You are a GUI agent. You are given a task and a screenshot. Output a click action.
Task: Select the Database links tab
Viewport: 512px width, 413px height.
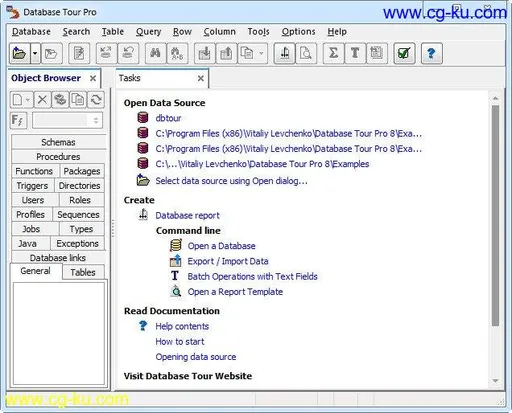tap(58, 258)
